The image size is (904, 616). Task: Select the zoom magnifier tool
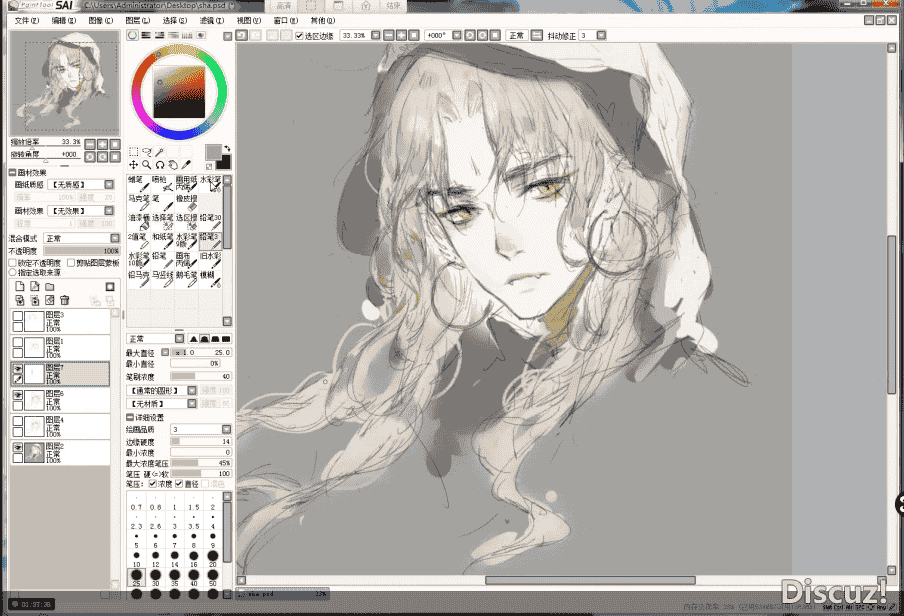tap(146, 164)
